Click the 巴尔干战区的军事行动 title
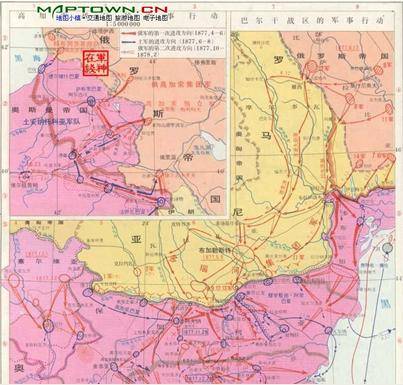The height and width of the screenshot is (385, 403). tap(311, 21)
